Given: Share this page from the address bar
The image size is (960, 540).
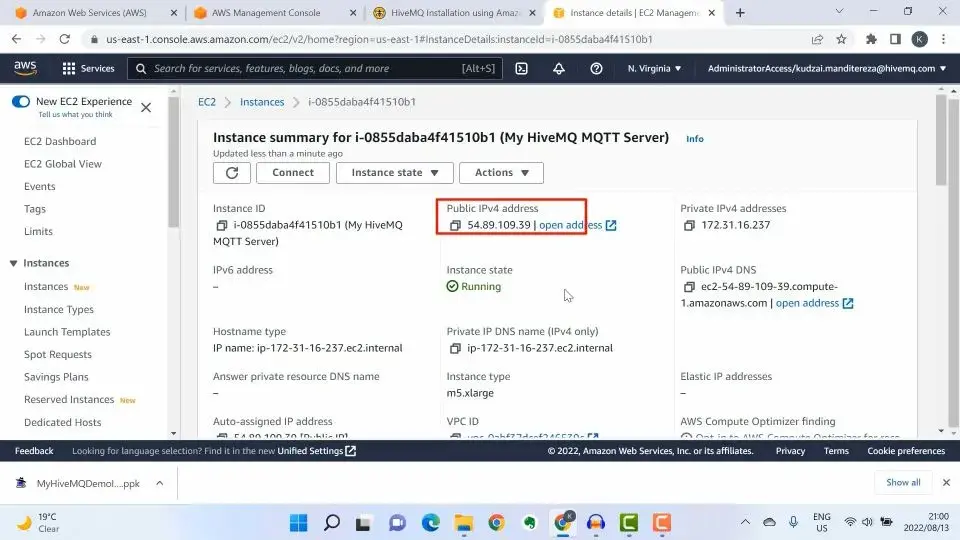Looking at the screenshot, I should (x=817, y=39).
